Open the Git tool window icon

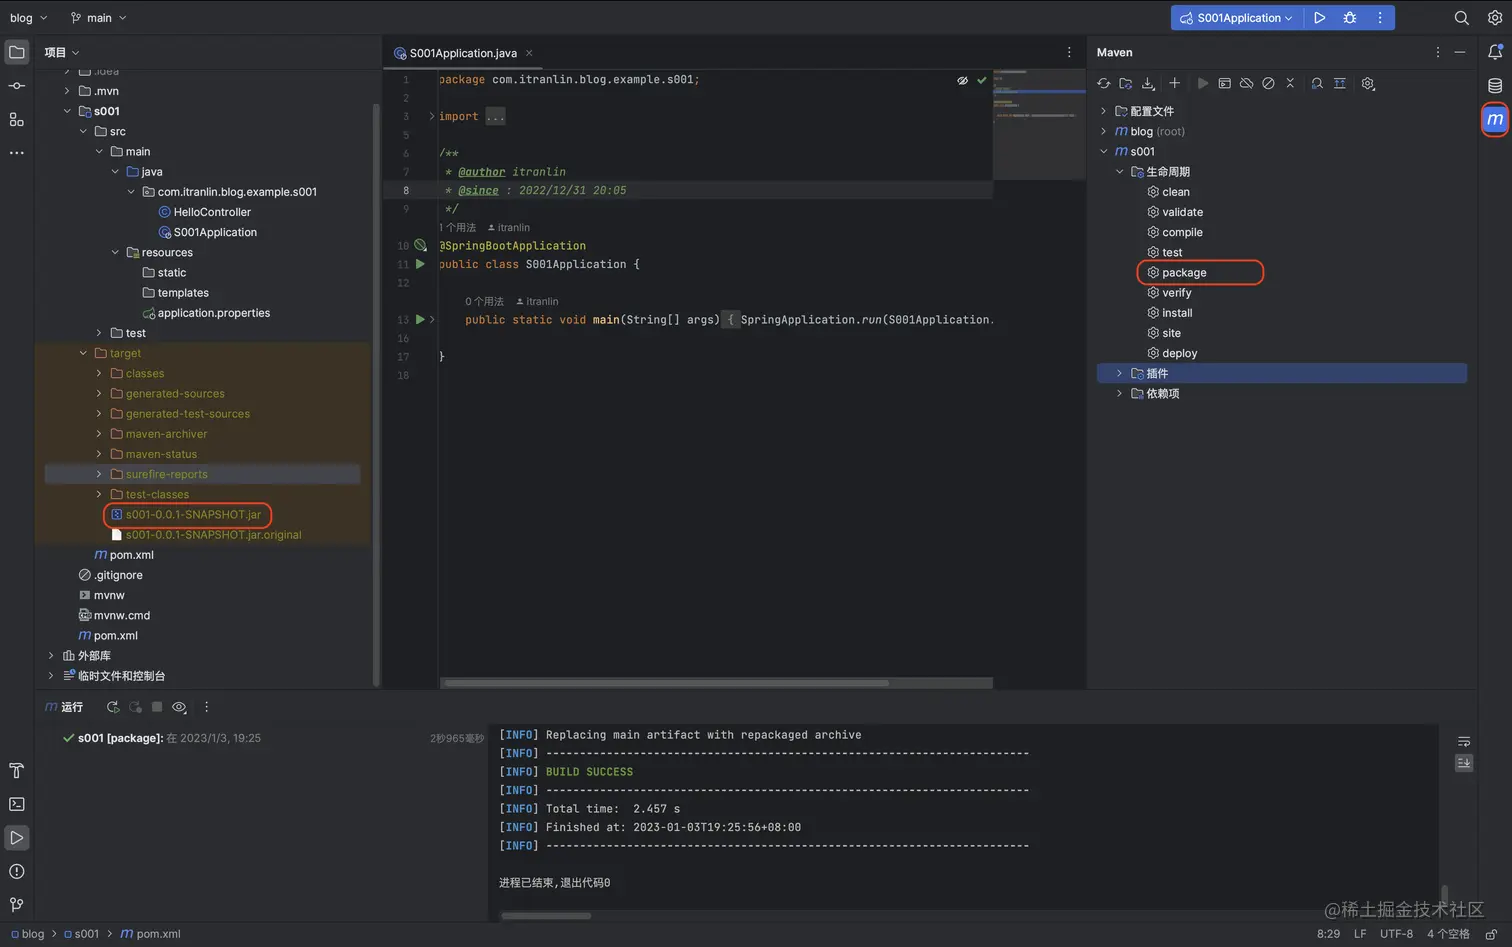point(17,905)
